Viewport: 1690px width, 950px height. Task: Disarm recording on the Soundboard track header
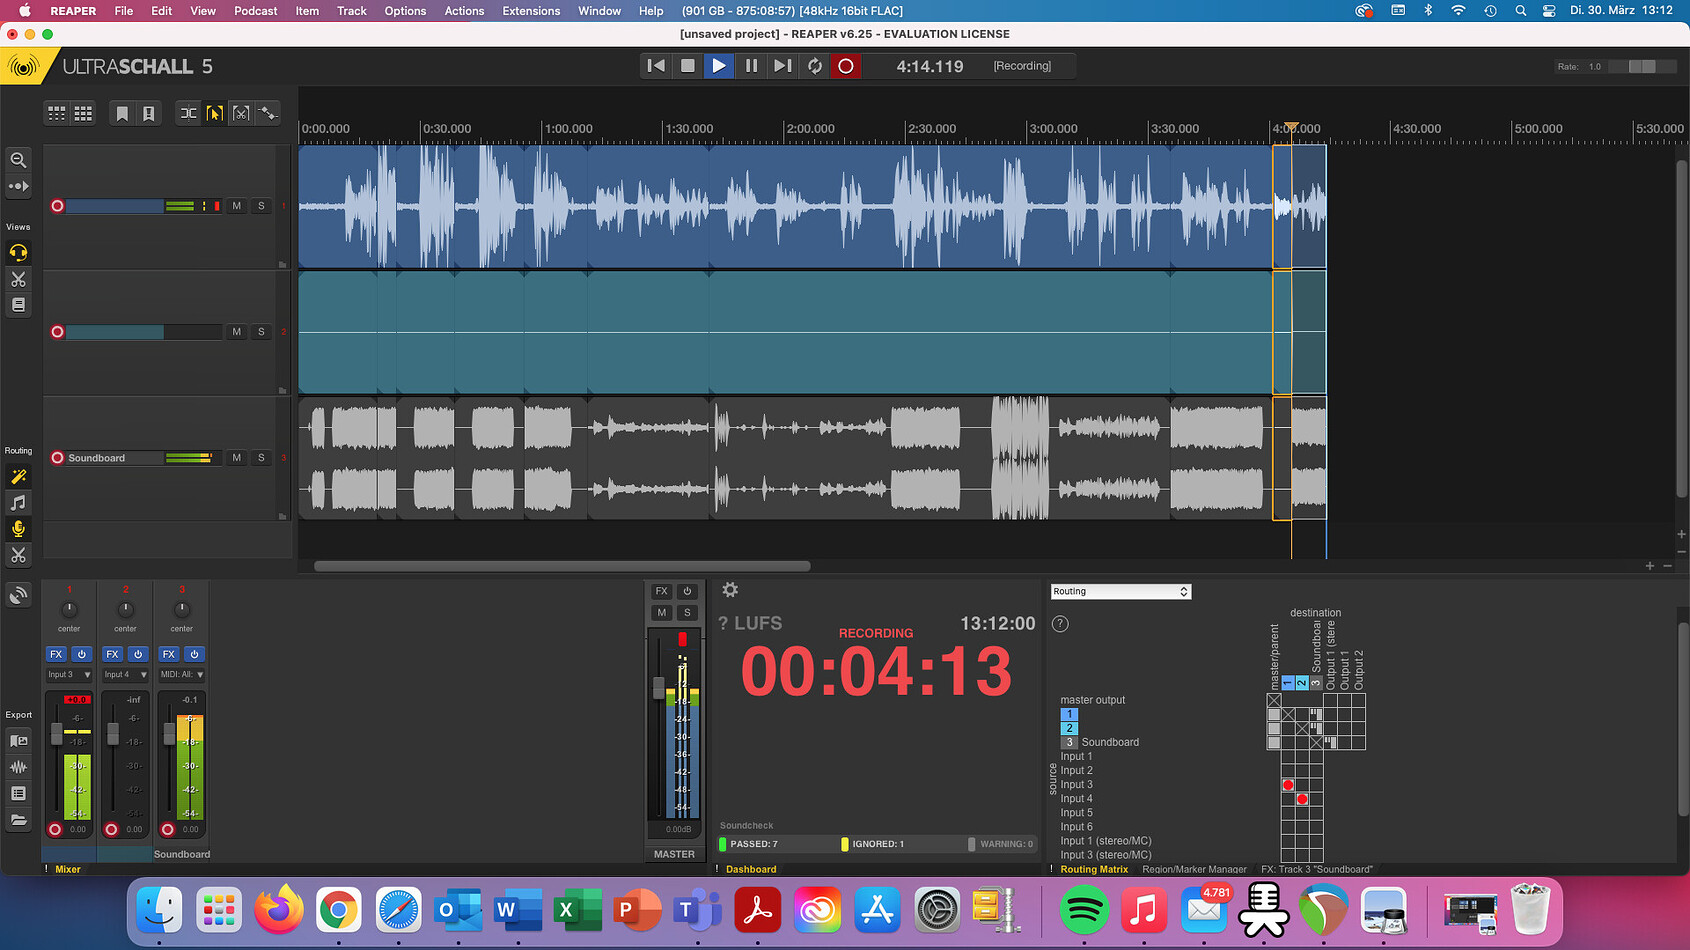tap(57, 458)
